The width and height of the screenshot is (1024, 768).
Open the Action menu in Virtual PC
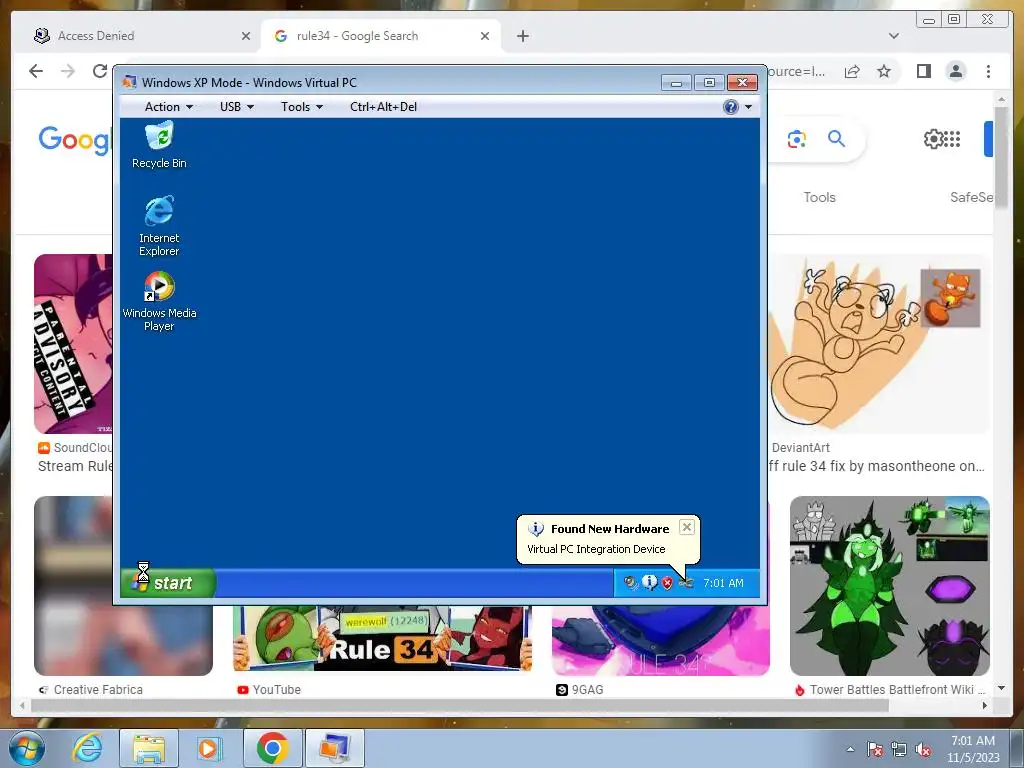pos(168,106)
